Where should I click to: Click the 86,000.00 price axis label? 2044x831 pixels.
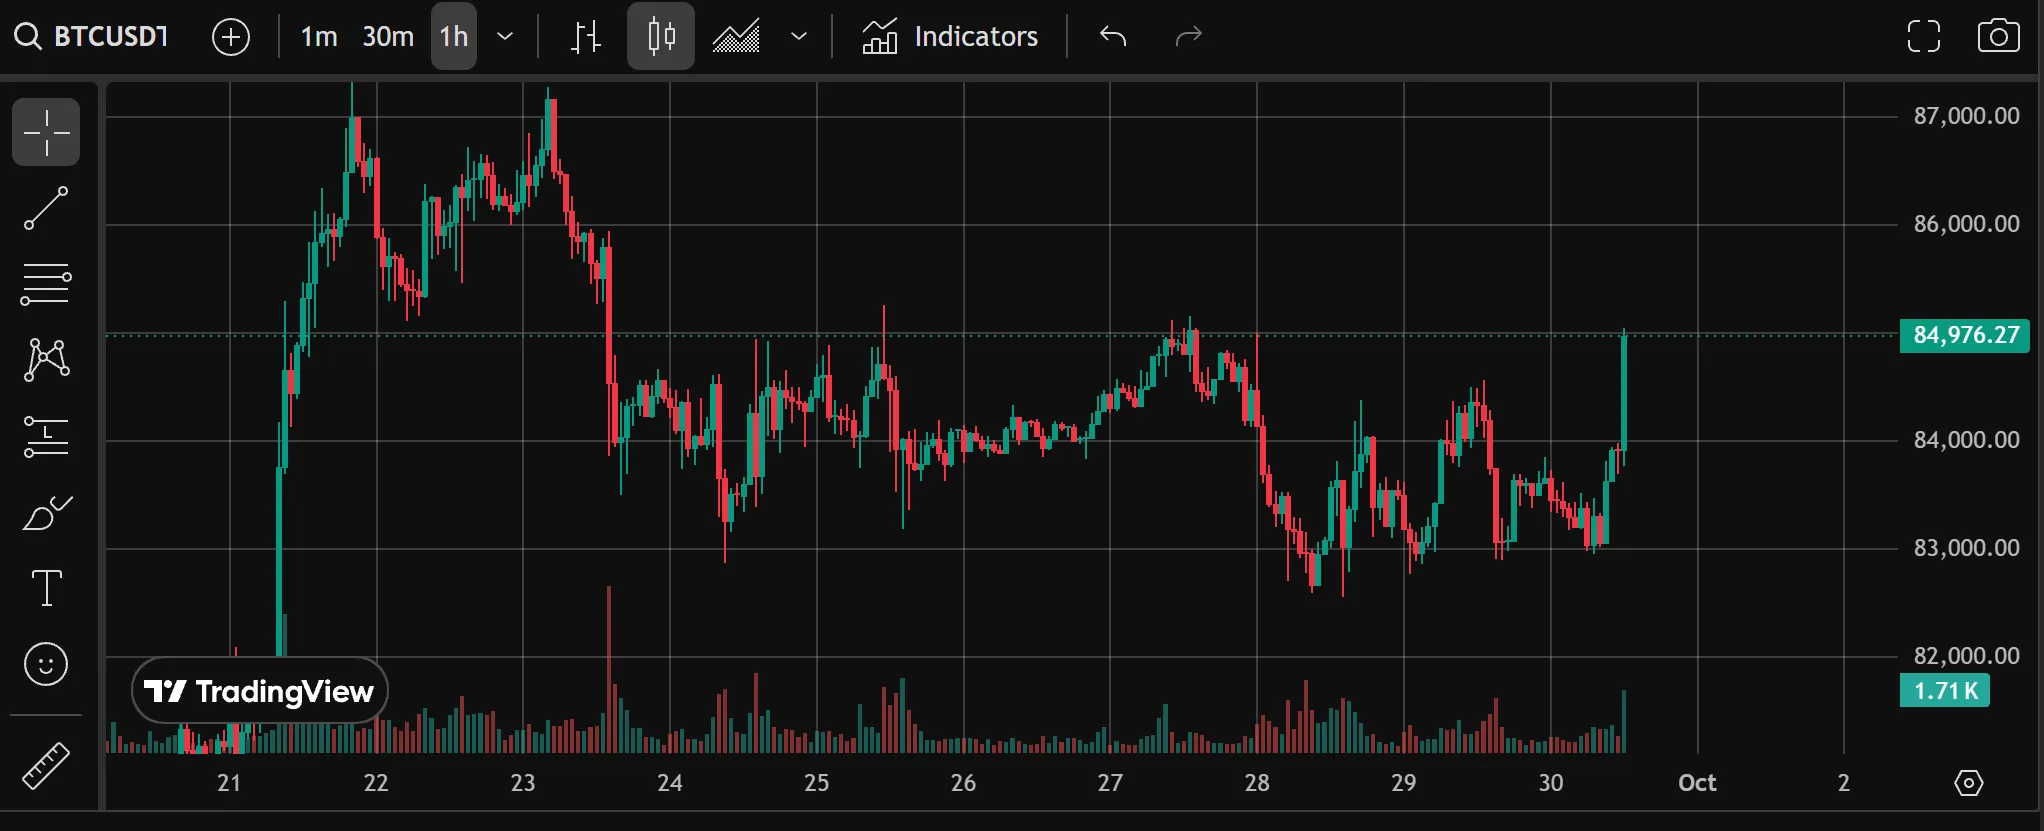[x=1966, y=224]
